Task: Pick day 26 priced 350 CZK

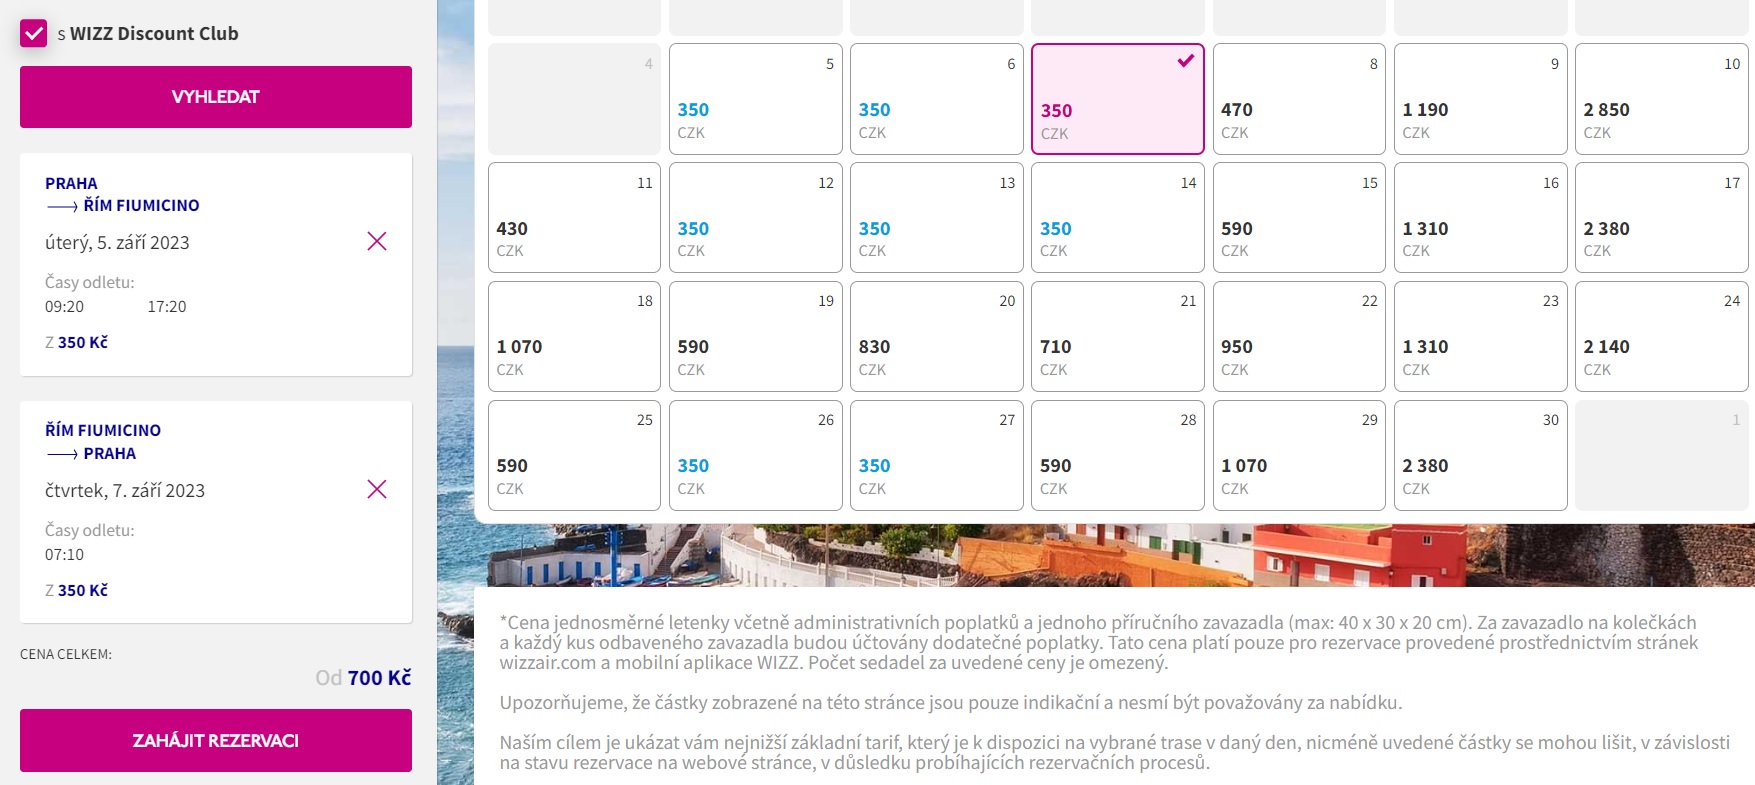Action: click(x=756, y=455)
